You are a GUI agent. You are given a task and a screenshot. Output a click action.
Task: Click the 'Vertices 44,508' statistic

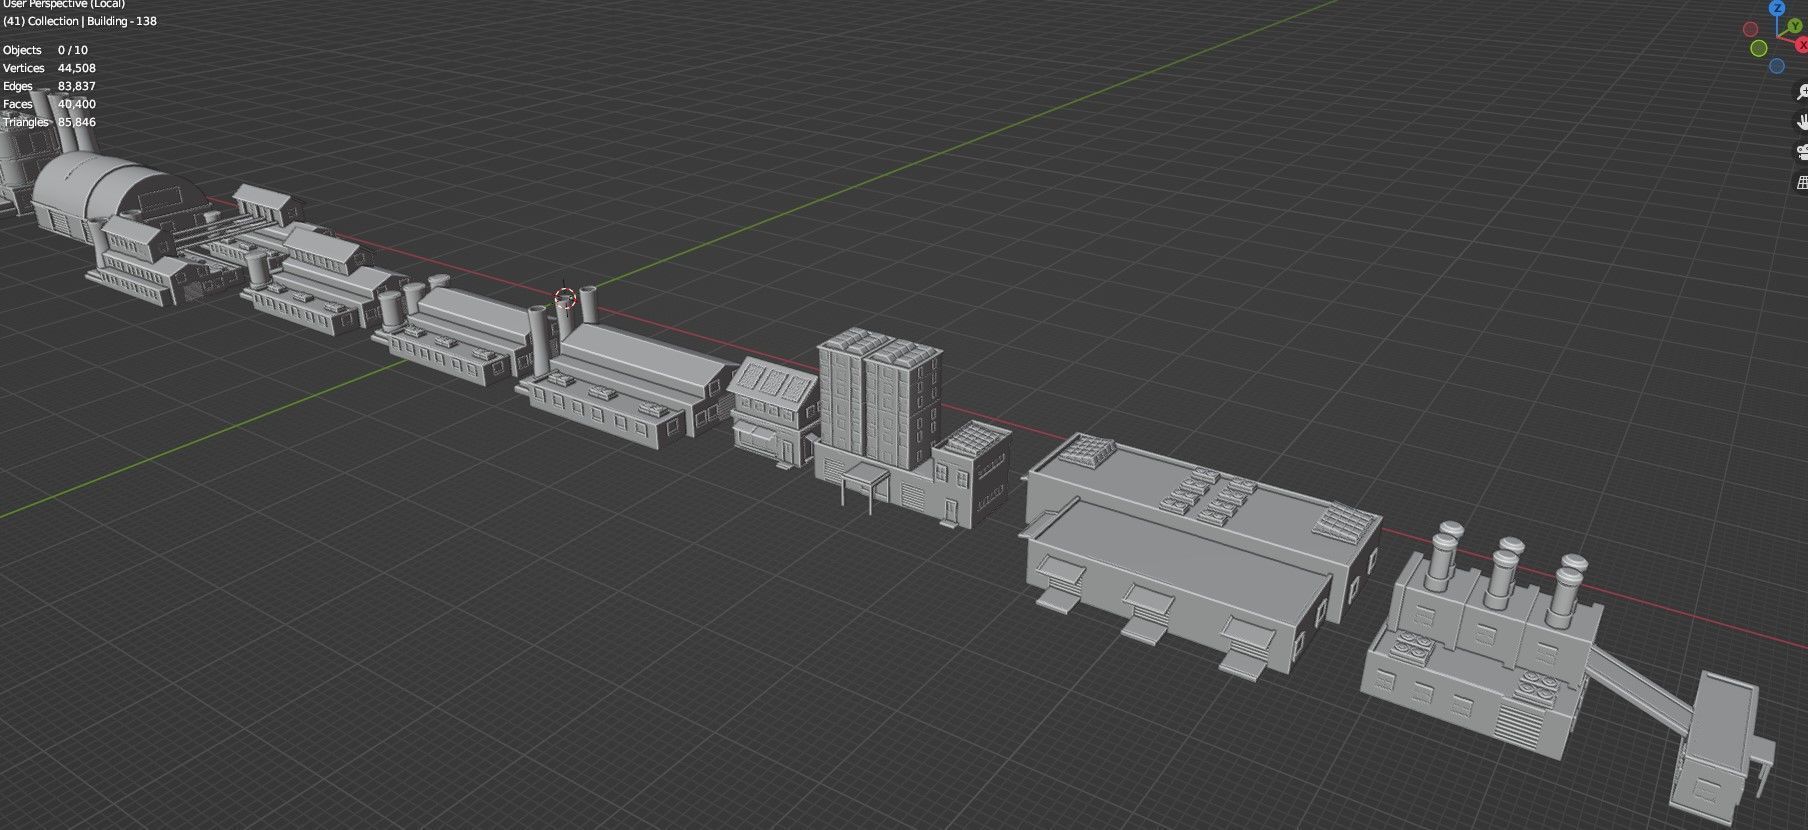tap(50, 68)
